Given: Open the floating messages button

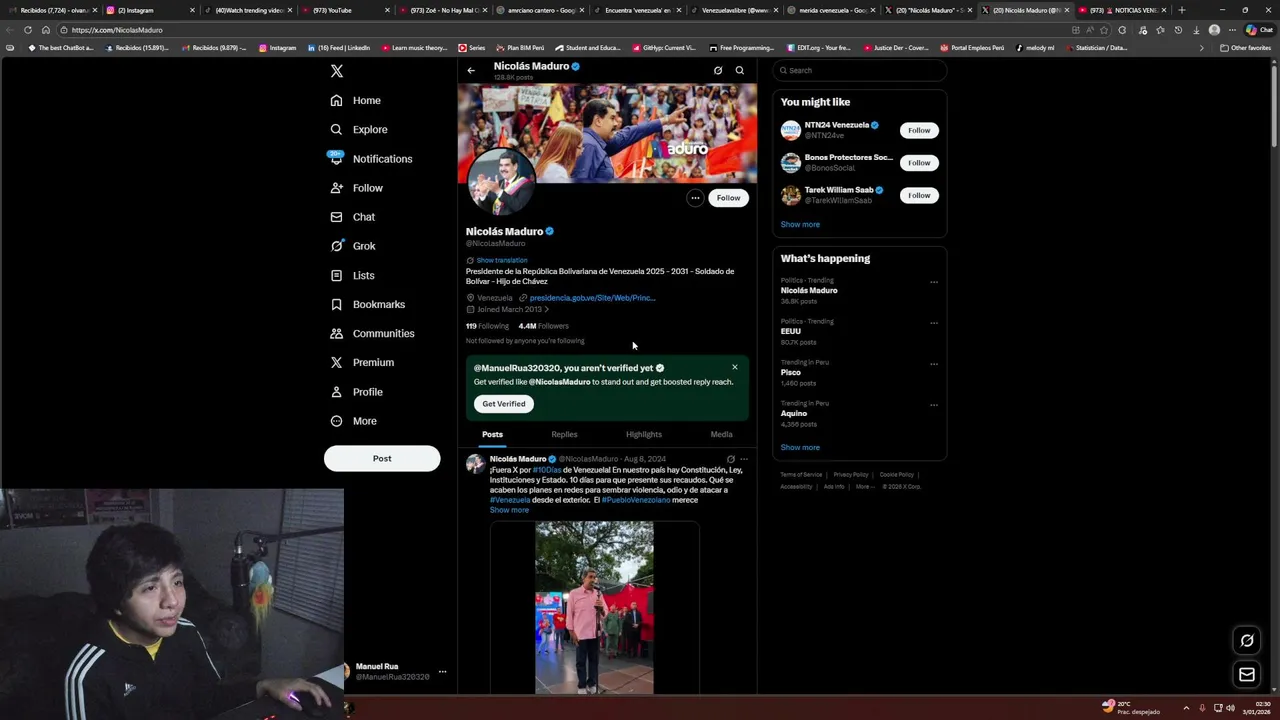Looking at the screenshot, I should click(x=1247, y=675).
